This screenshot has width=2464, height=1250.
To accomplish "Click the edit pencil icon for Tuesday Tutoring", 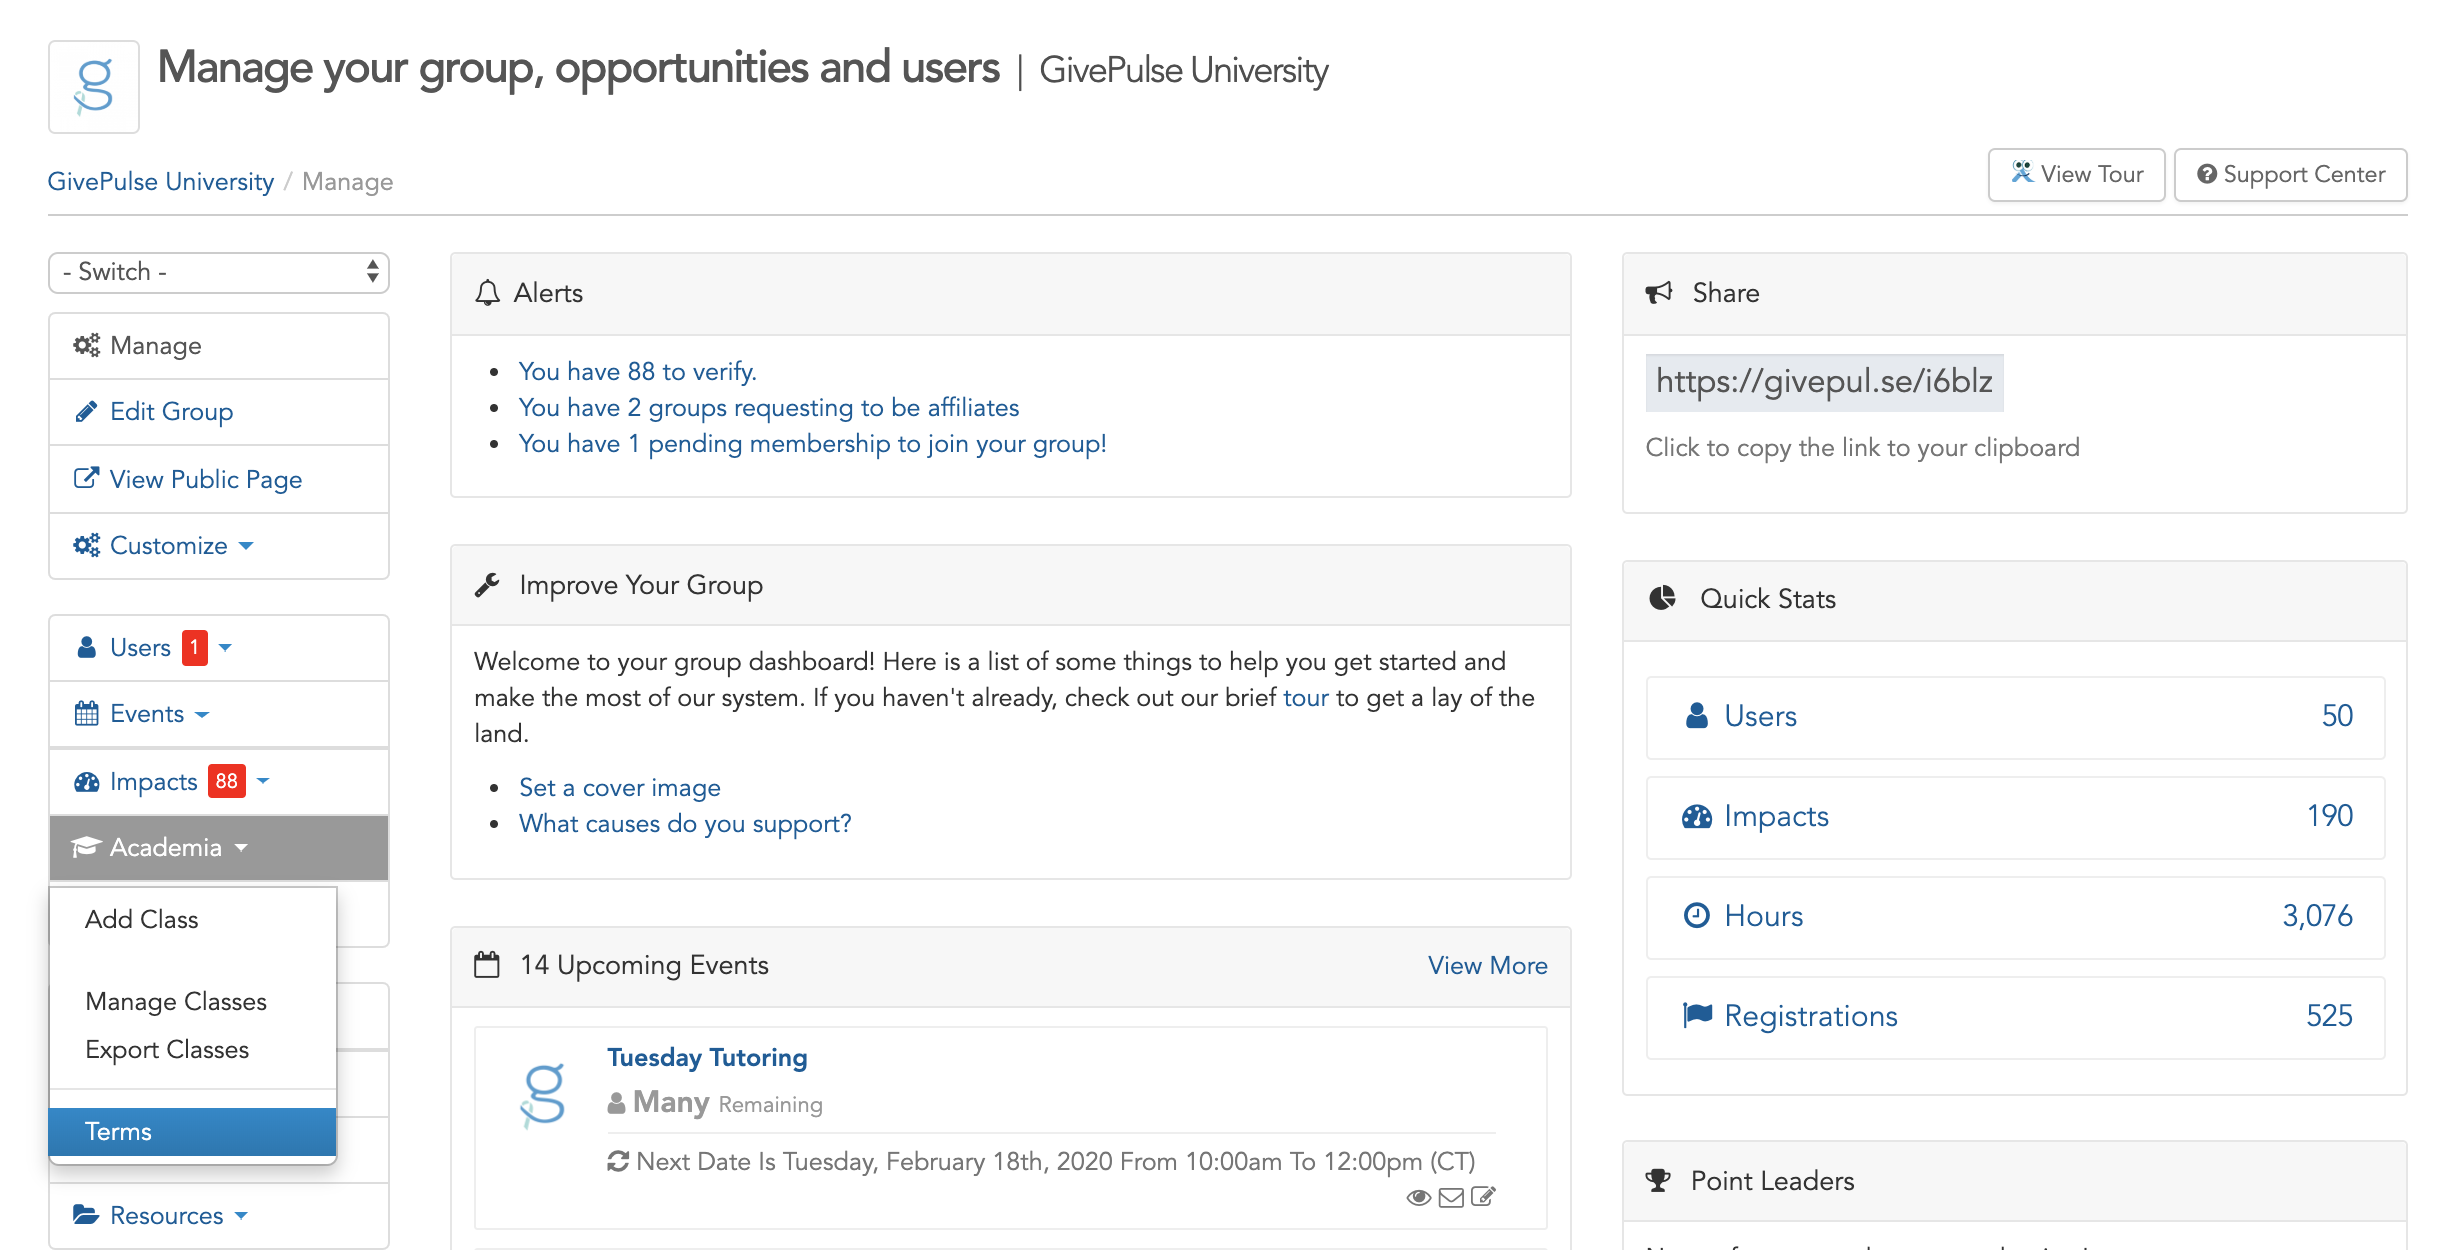I will (1483, 1197).
